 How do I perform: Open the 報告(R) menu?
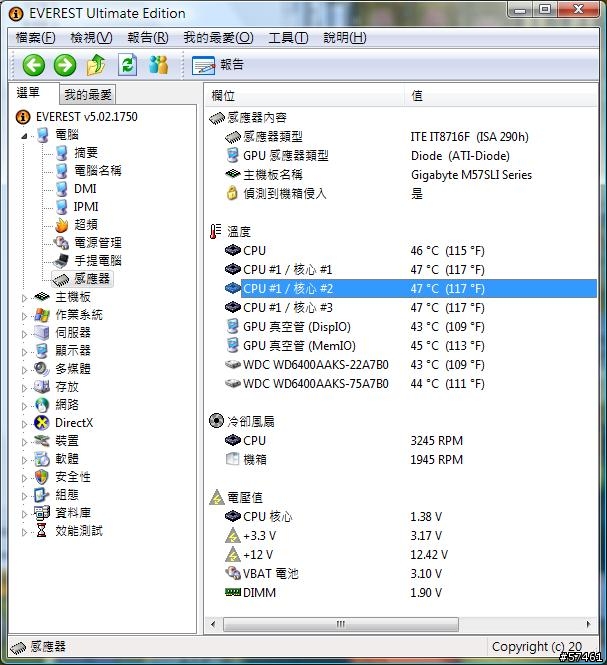pyautogui.click(x=148, y=38)
